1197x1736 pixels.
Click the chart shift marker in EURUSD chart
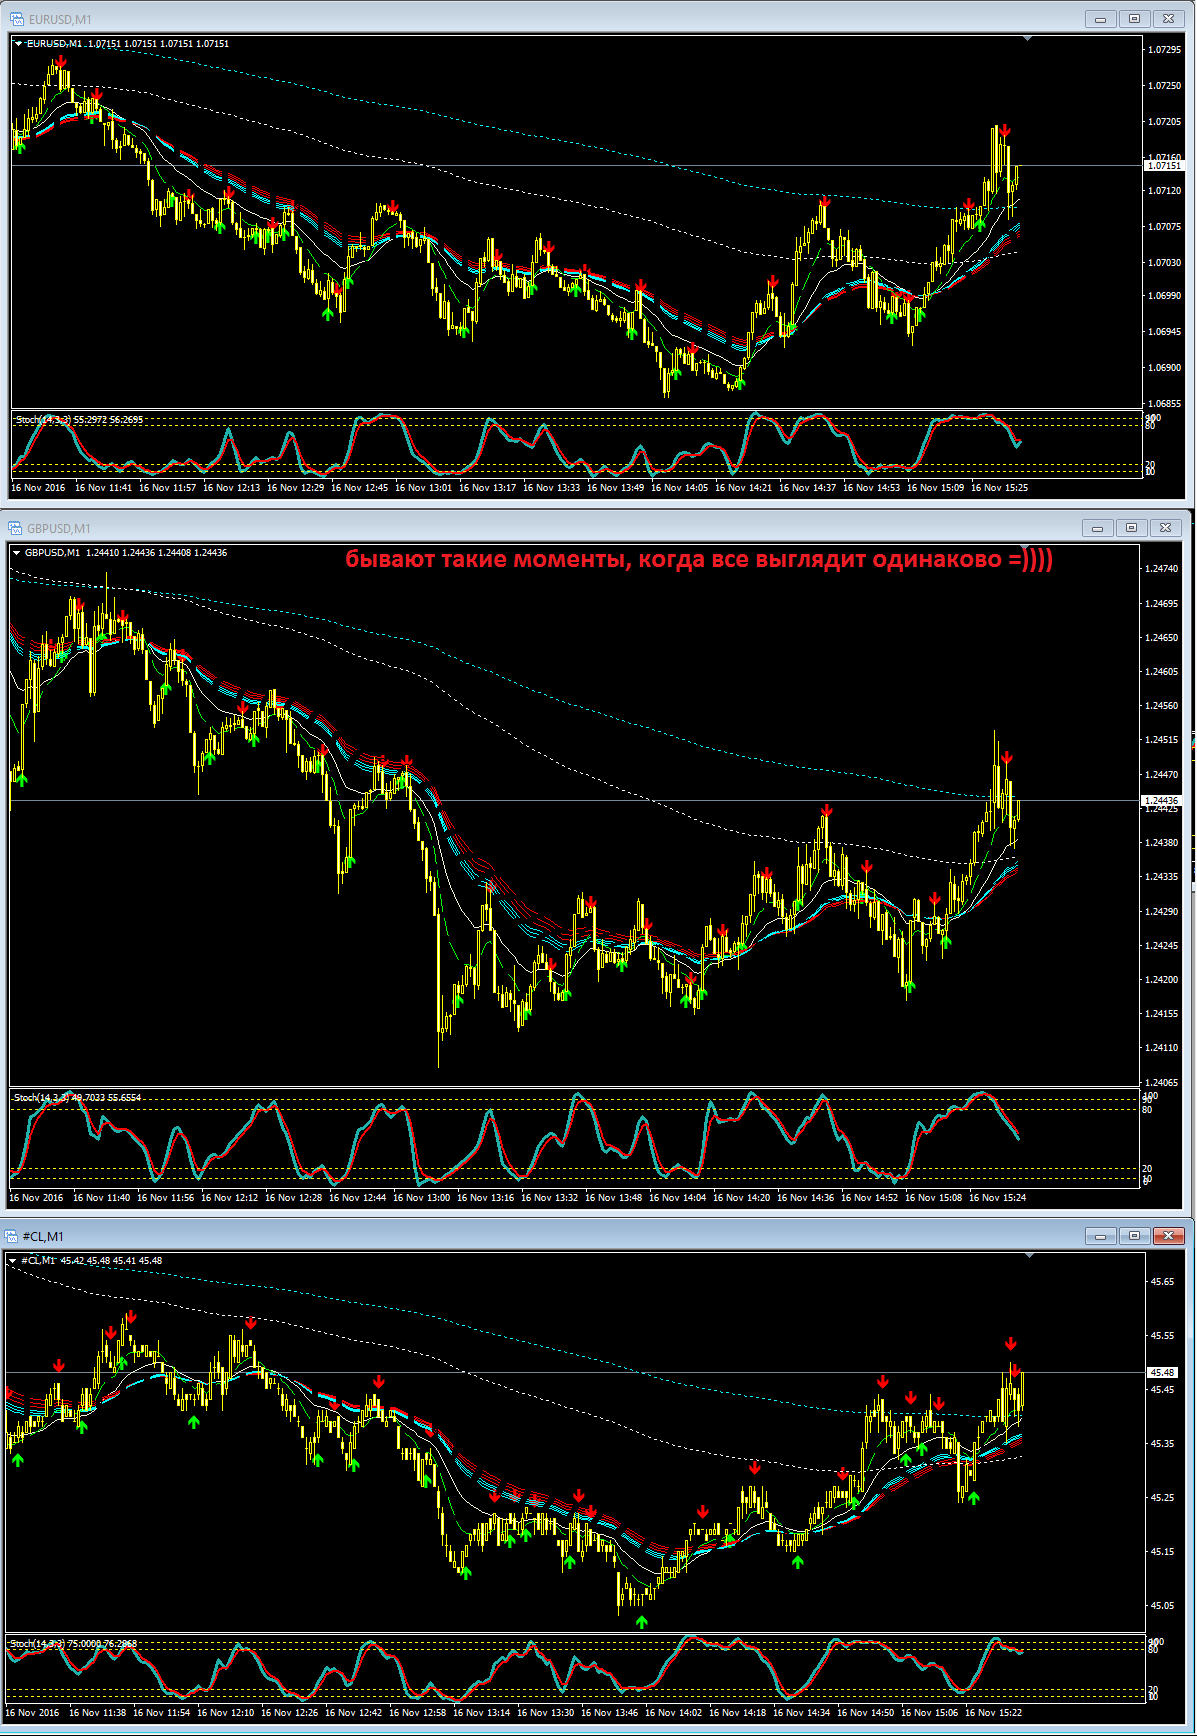1028,39
